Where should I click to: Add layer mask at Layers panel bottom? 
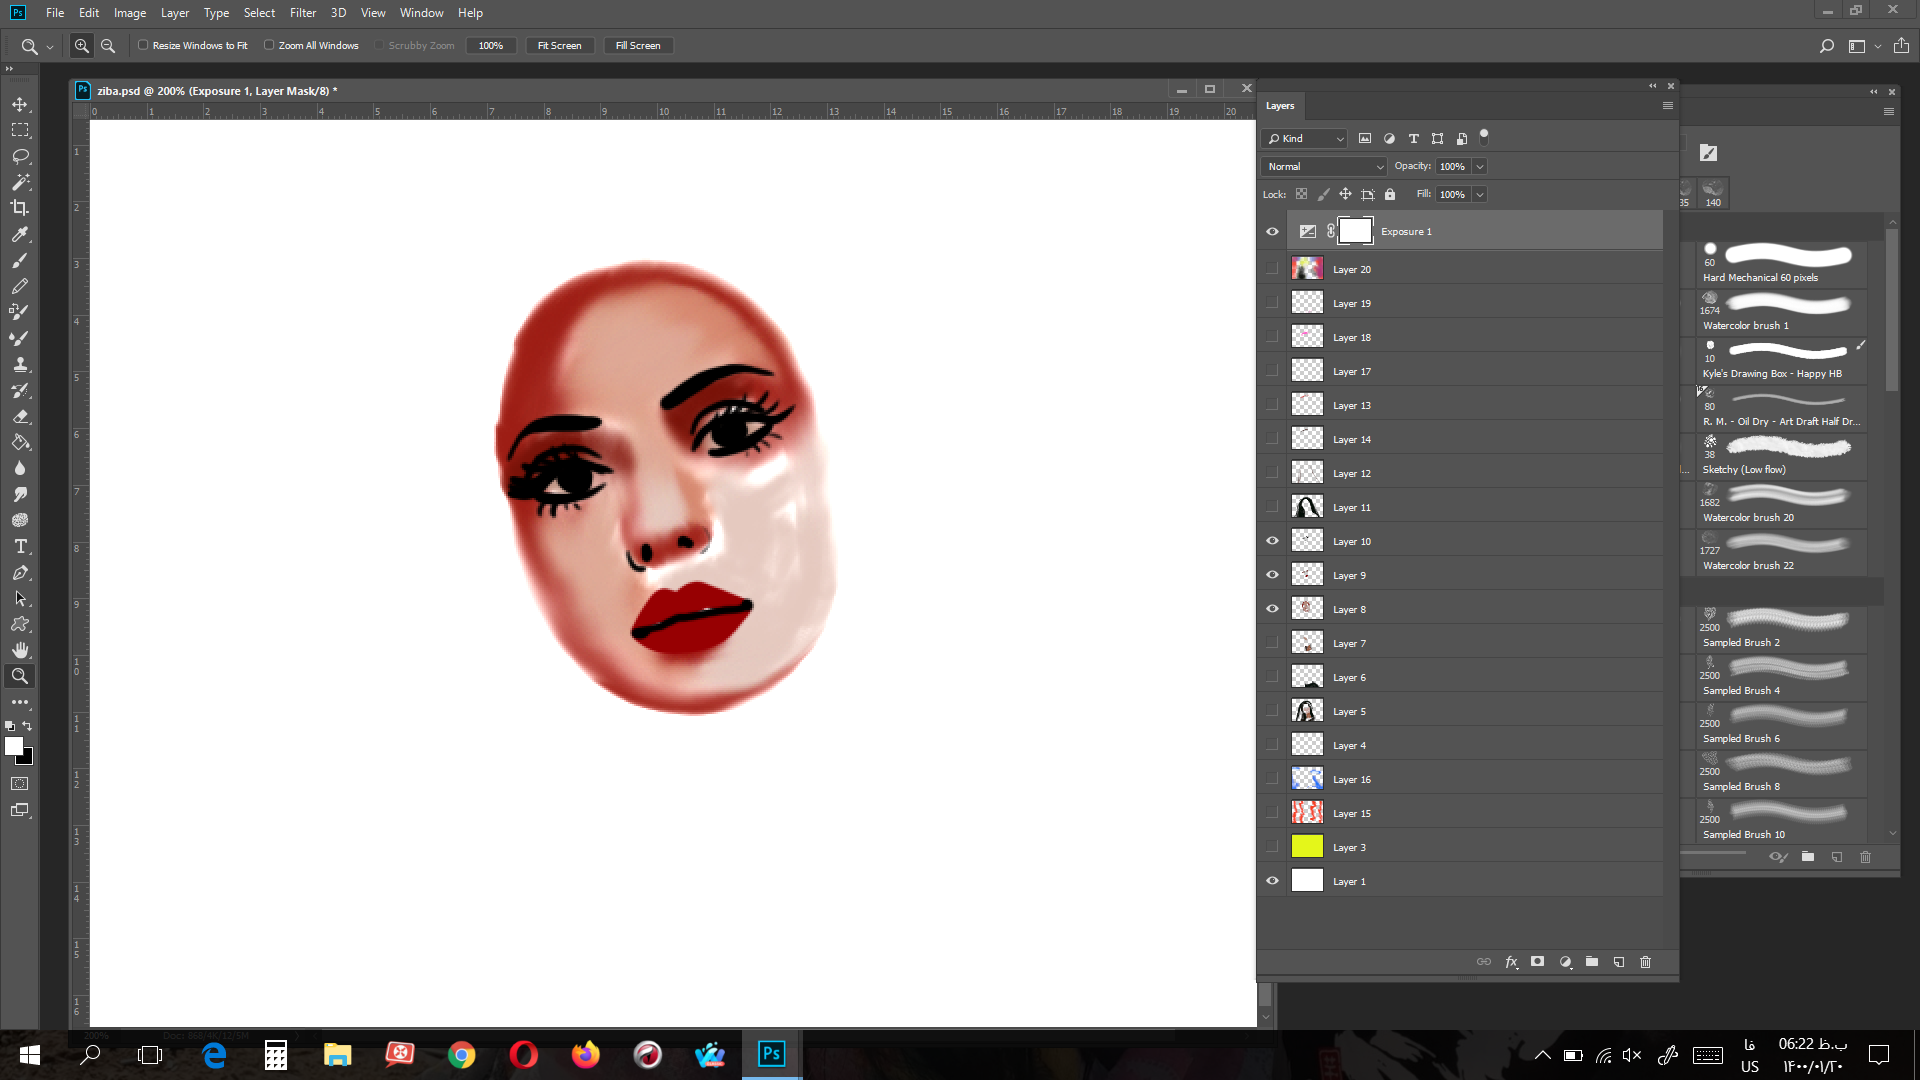[1538, 962]
